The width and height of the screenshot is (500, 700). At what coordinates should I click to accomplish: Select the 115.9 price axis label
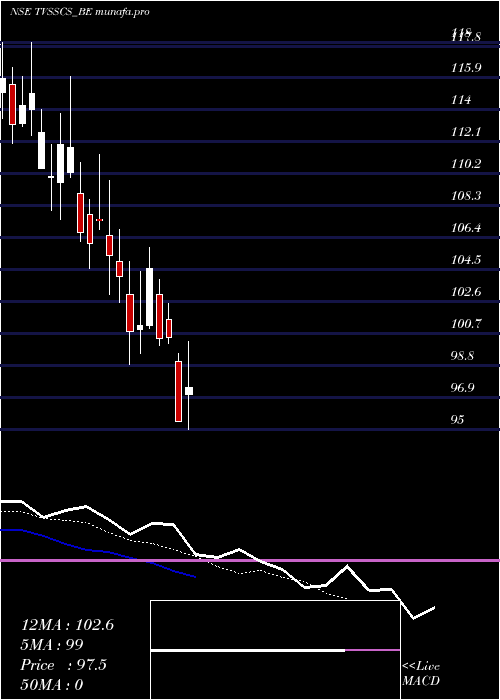coord(466,68)
